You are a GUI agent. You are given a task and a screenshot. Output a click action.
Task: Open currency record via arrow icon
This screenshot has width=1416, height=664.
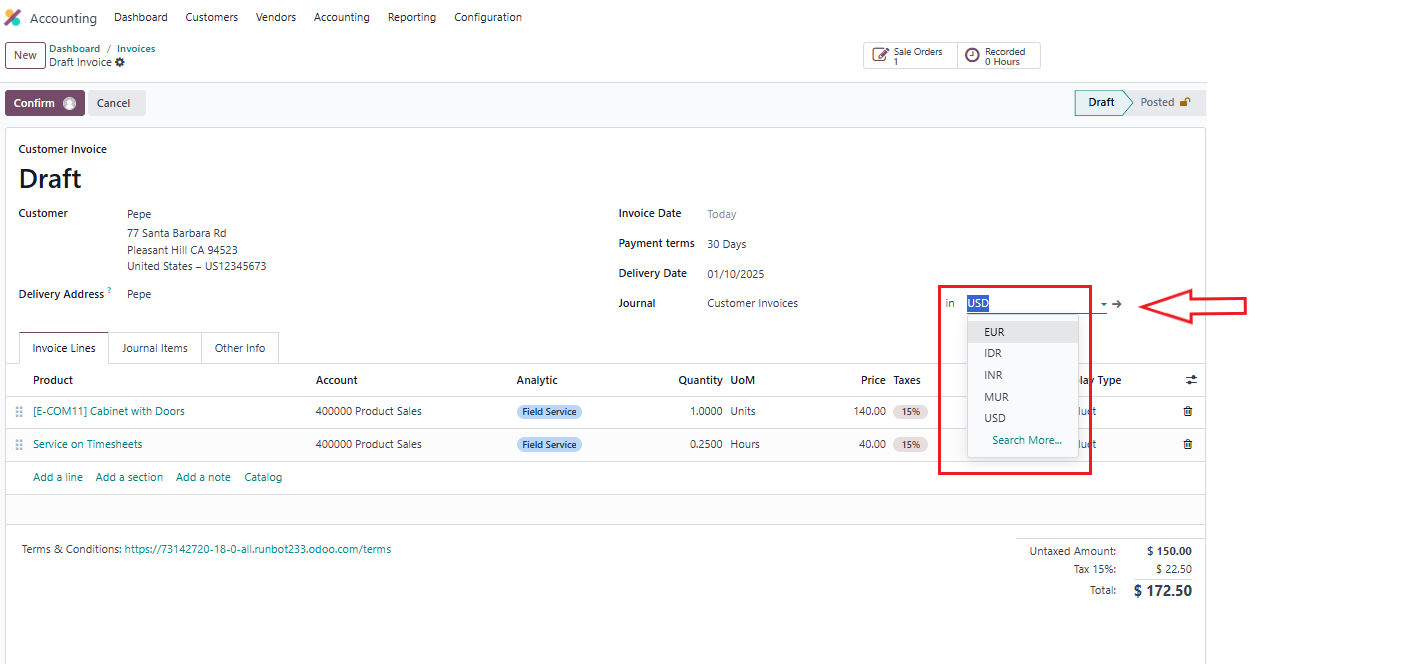(x=1117, y=304)
